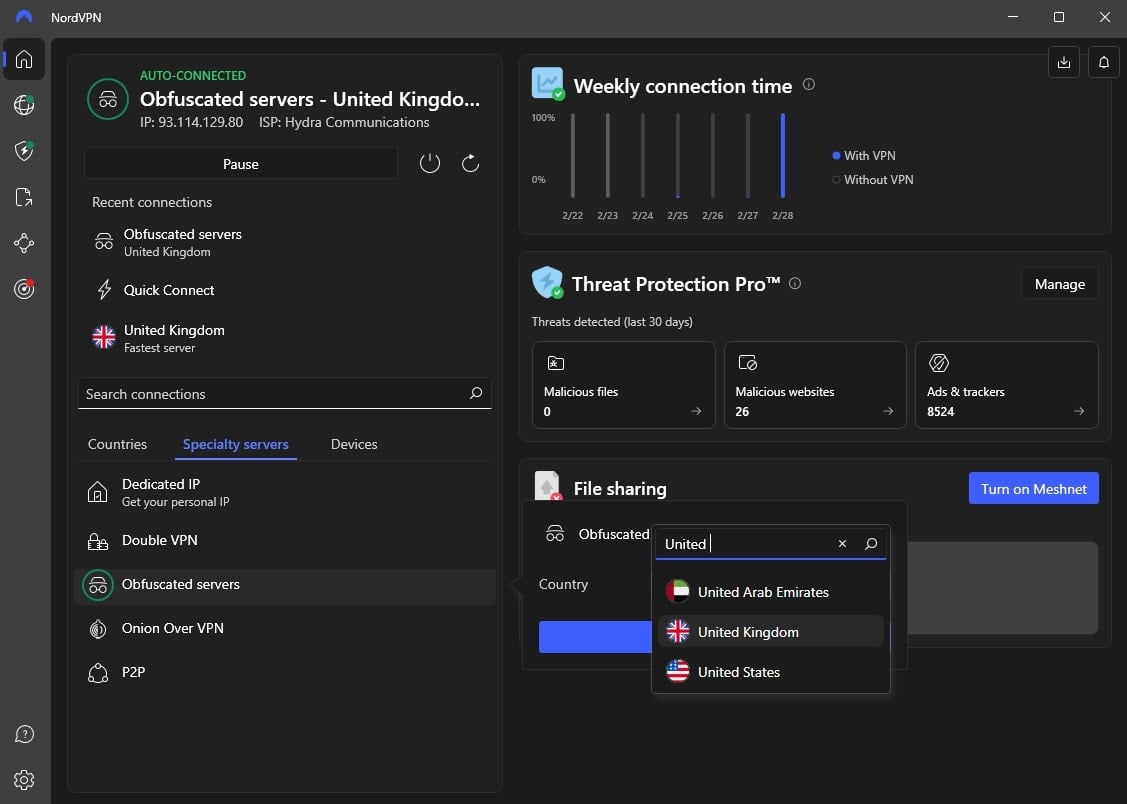
Task: Open the notifications bell icon
Action: (x=1104, y=62)
